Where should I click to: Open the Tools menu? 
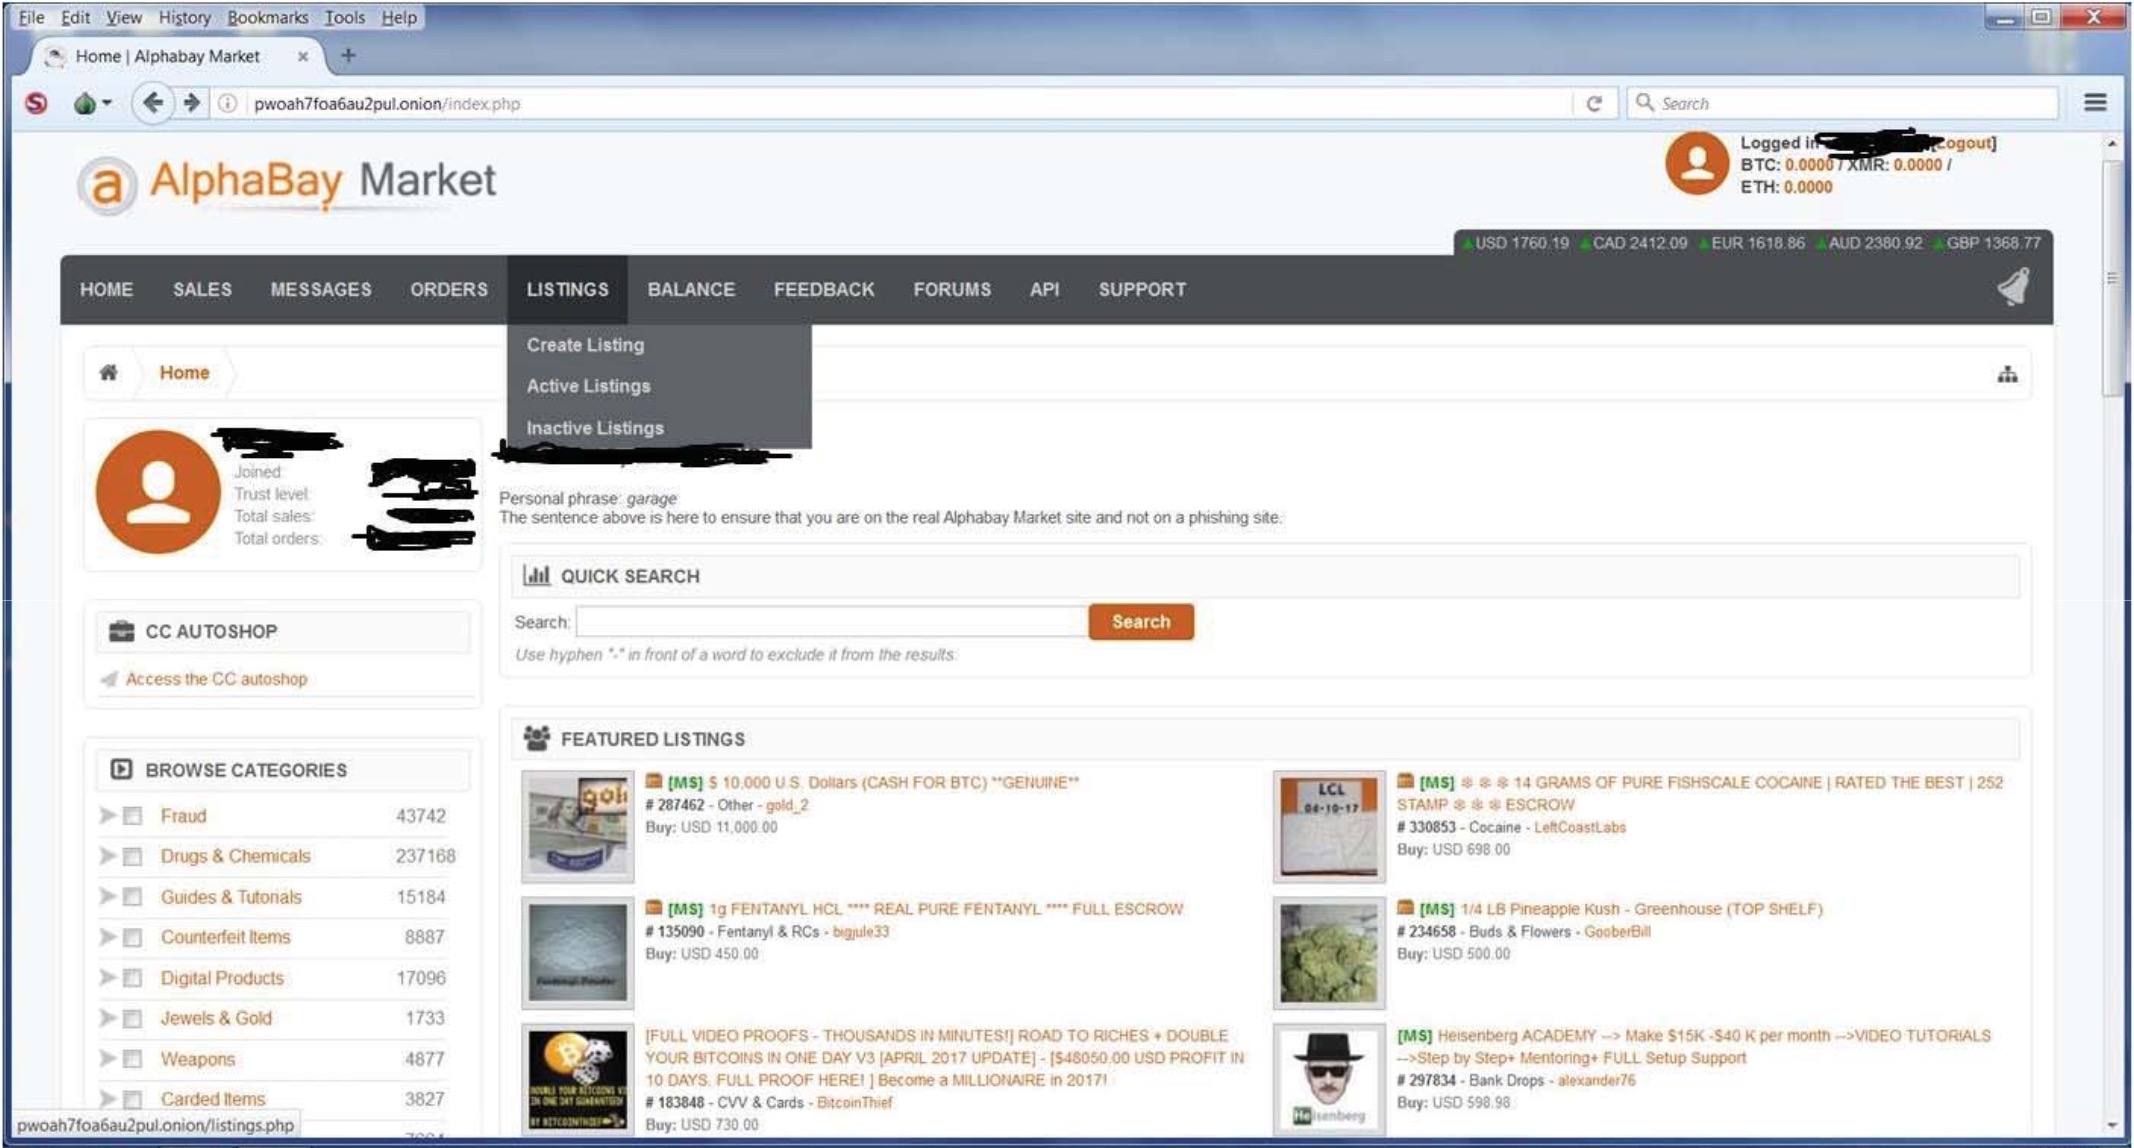[344, 17]
